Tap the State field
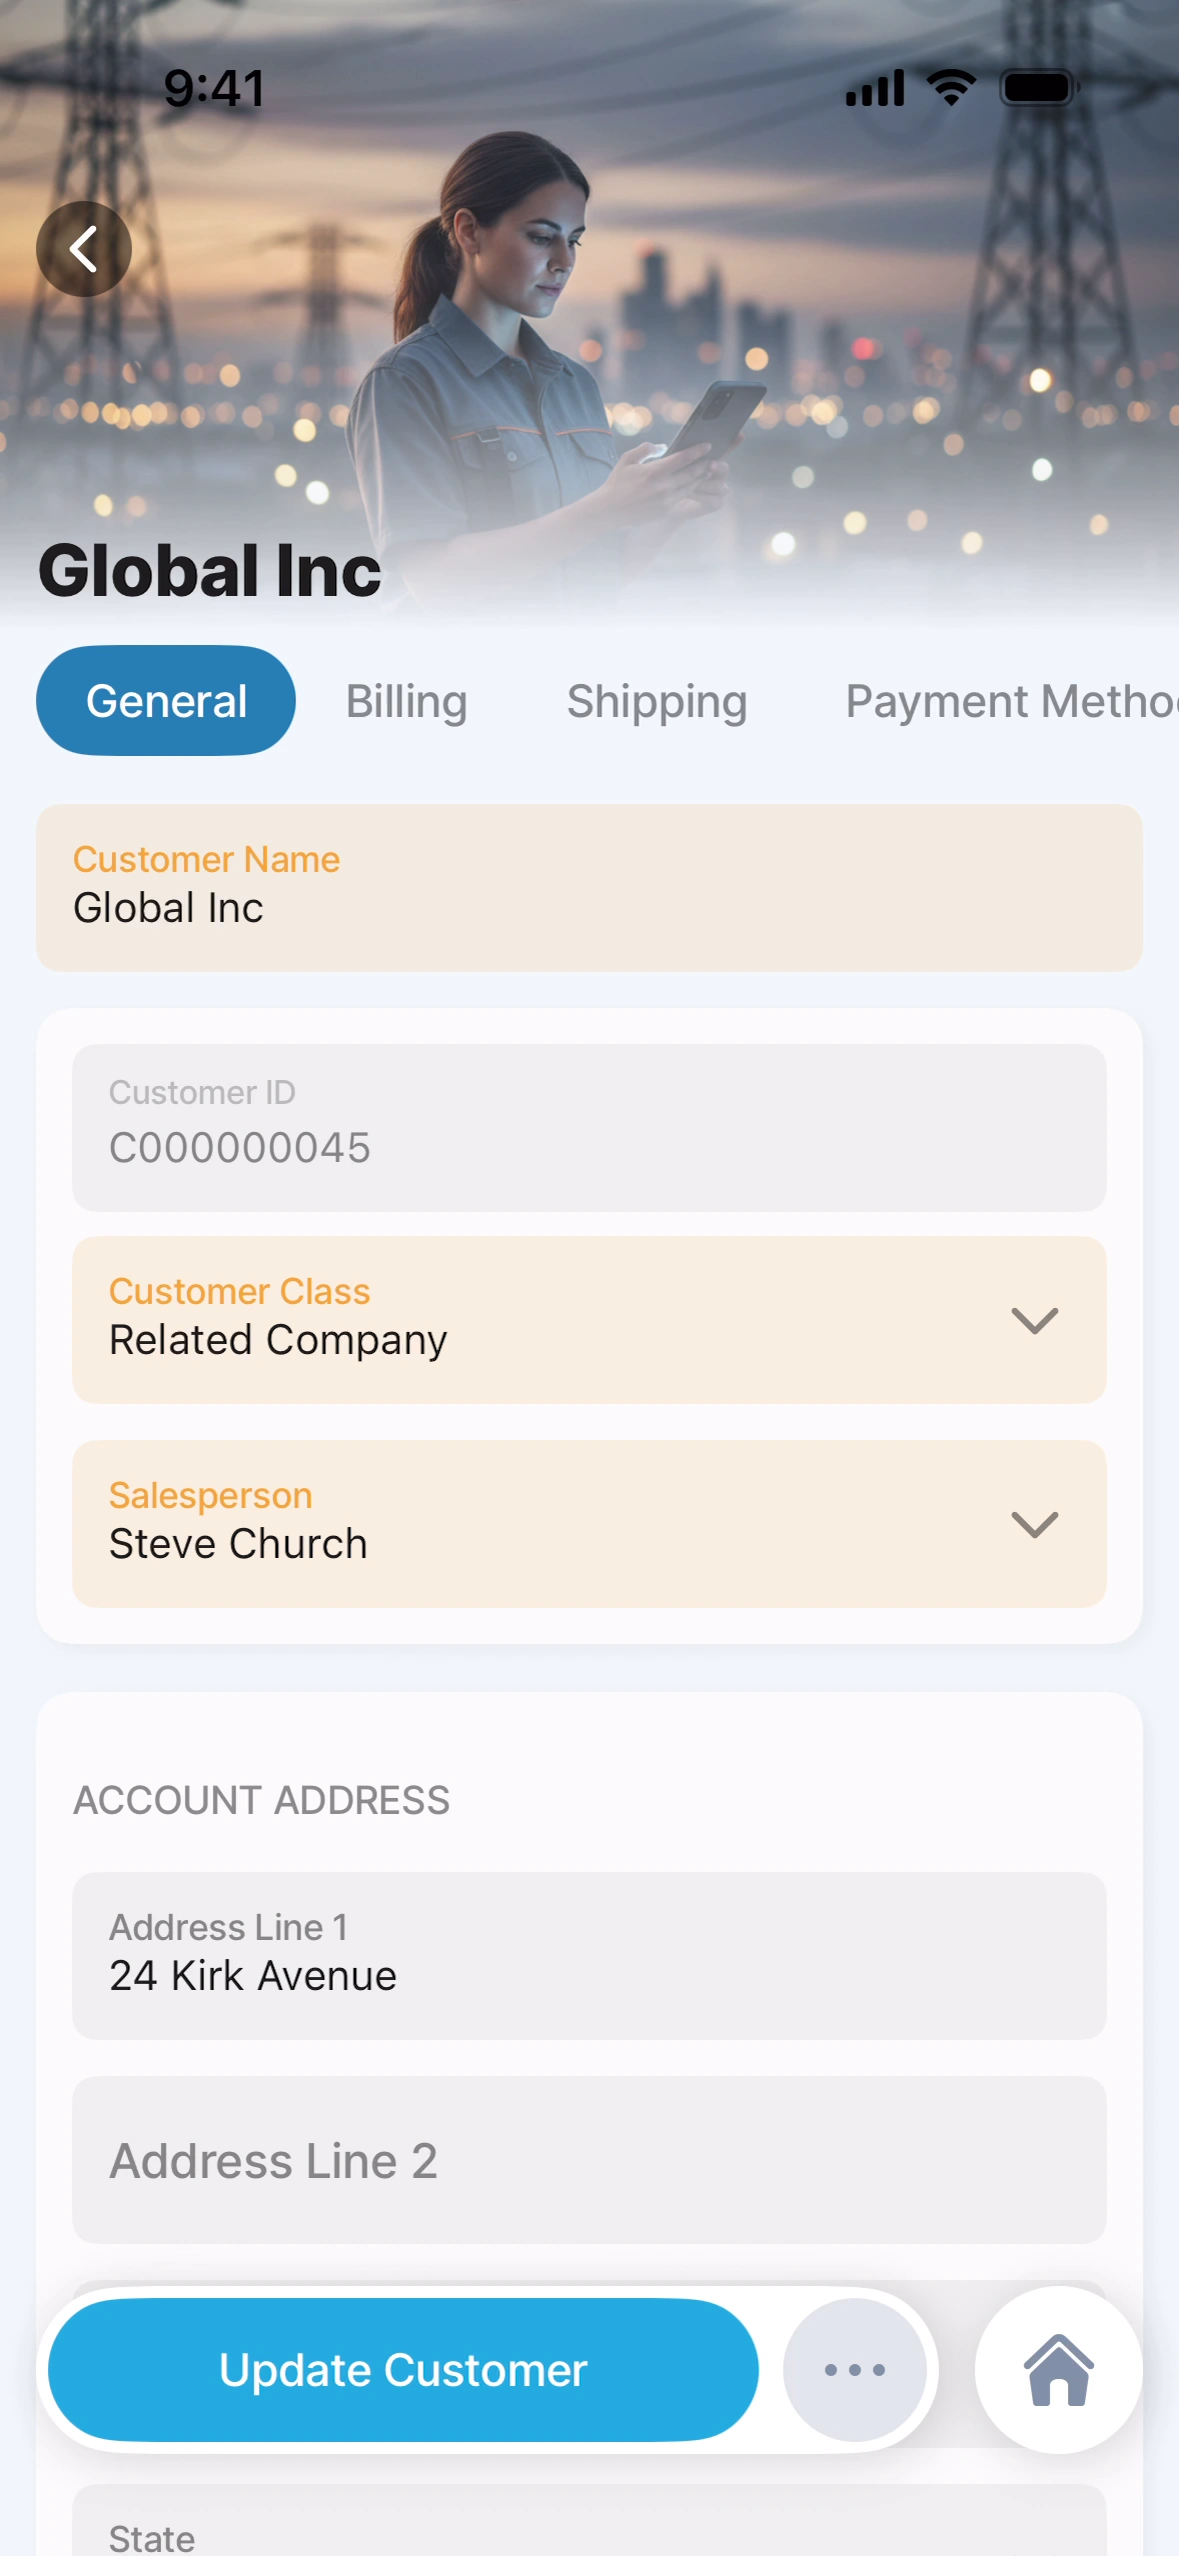 (x=589, y=2530)
